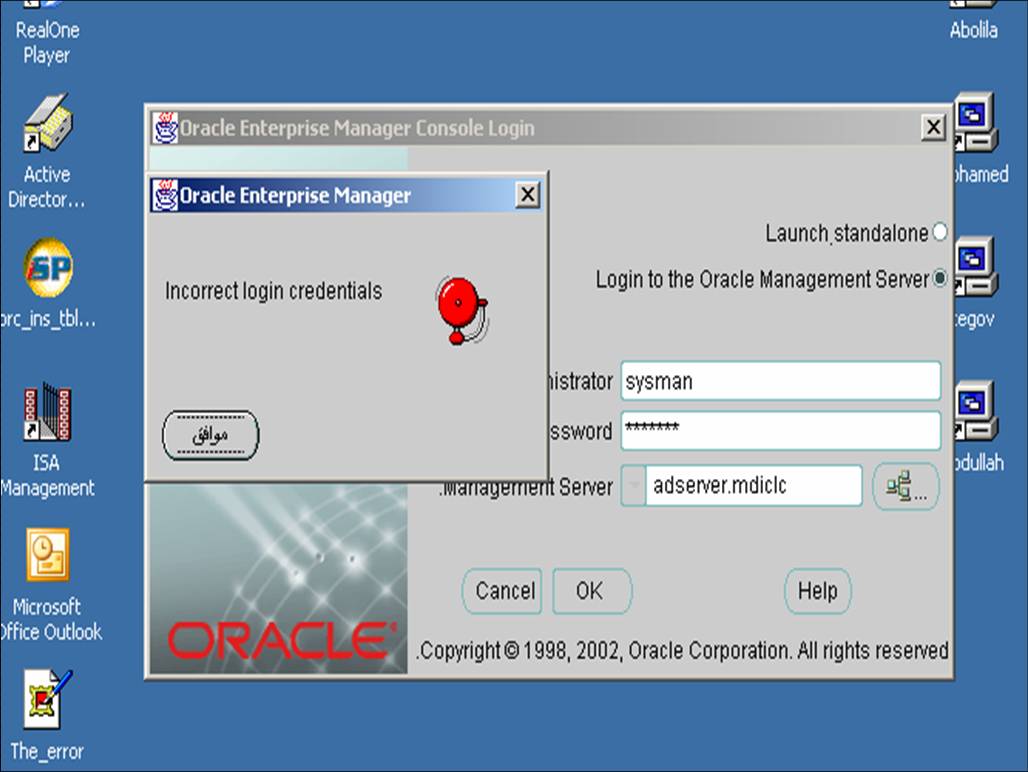Select Login to the Oracle Management Server
Viewport: 1028px width, 772px height.
(939, 280)
